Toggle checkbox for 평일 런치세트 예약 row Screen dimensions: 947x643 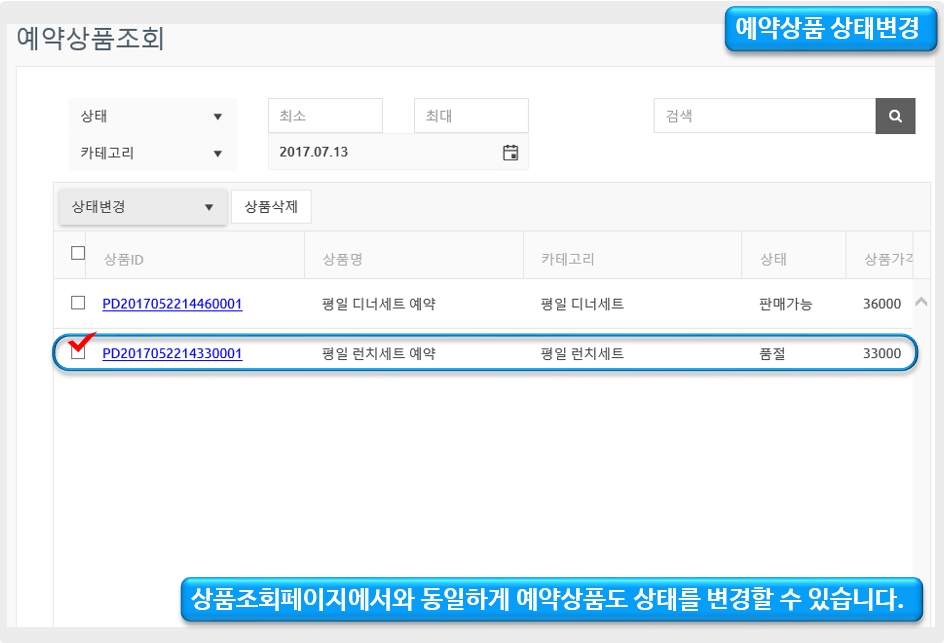[x=78, y=353]
